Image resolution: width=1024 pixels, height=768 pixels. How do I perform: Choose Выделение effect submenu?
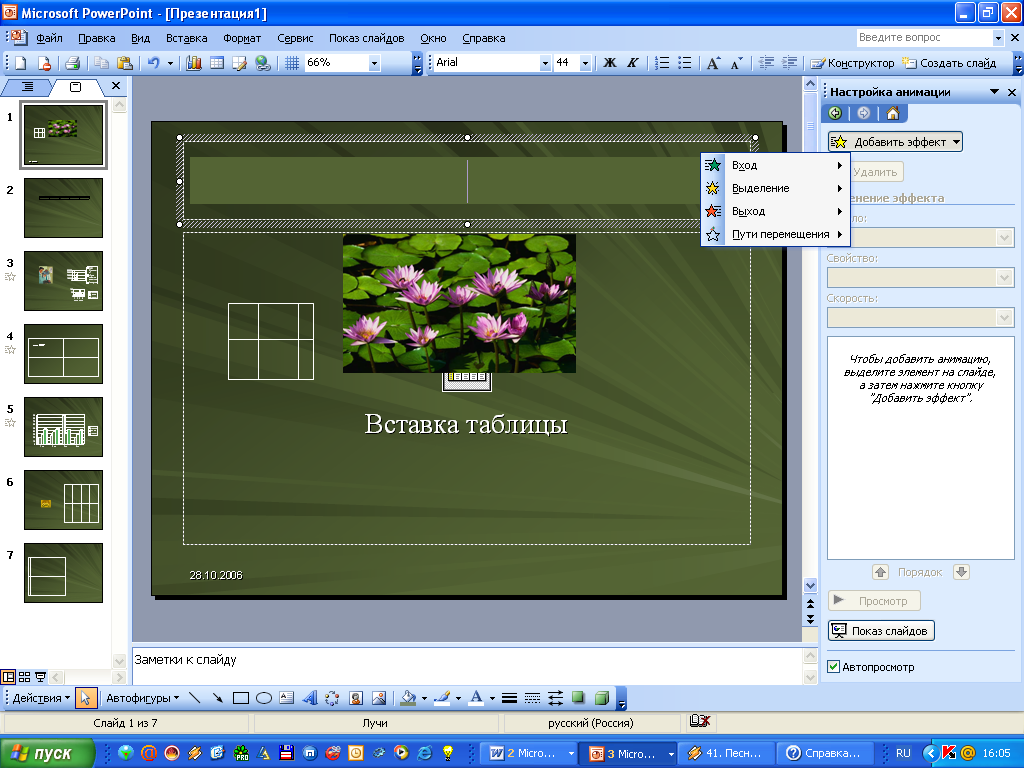(775, 188)
